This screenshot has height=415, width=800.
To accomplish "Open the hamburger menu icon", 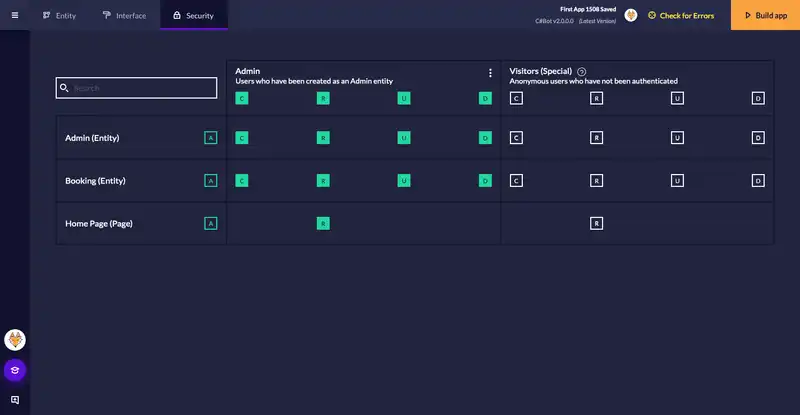I will coord(14,15).
